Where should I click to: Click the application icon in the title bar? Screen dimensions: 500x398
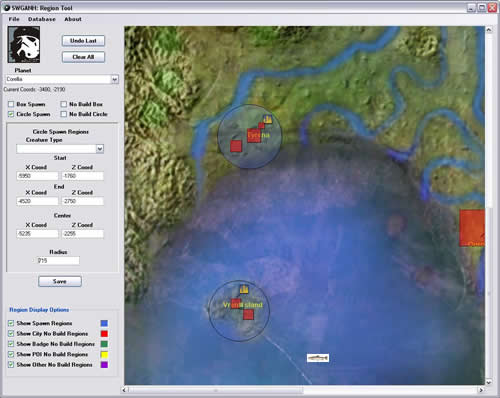(x=6, y=8)
